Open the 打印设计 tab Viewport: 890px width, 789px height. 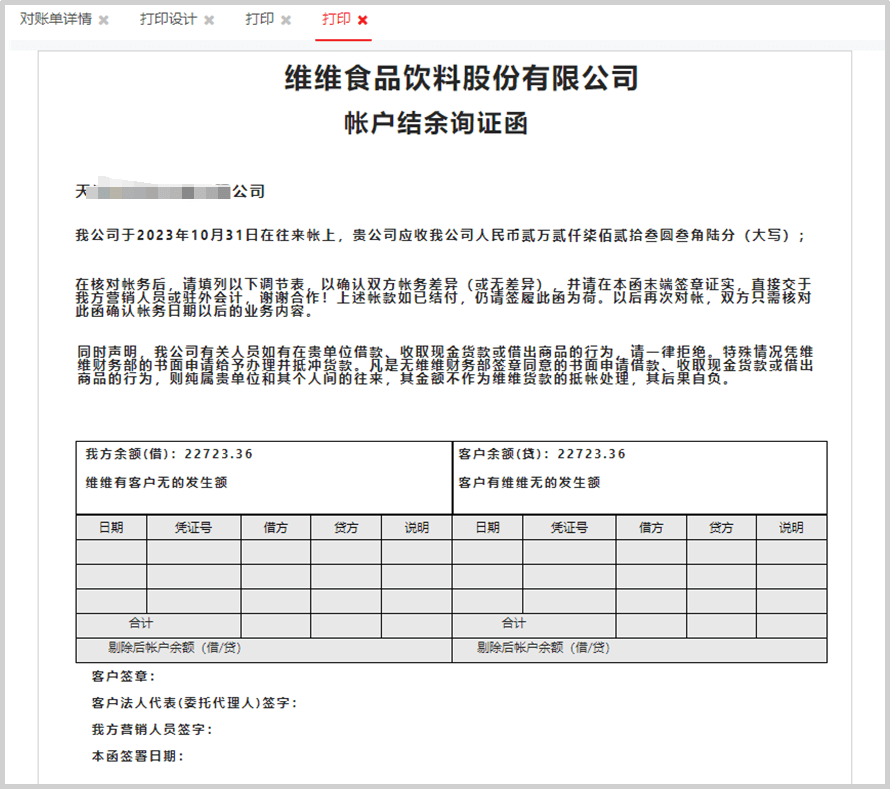pyautogui.click(x=168, y=20)
